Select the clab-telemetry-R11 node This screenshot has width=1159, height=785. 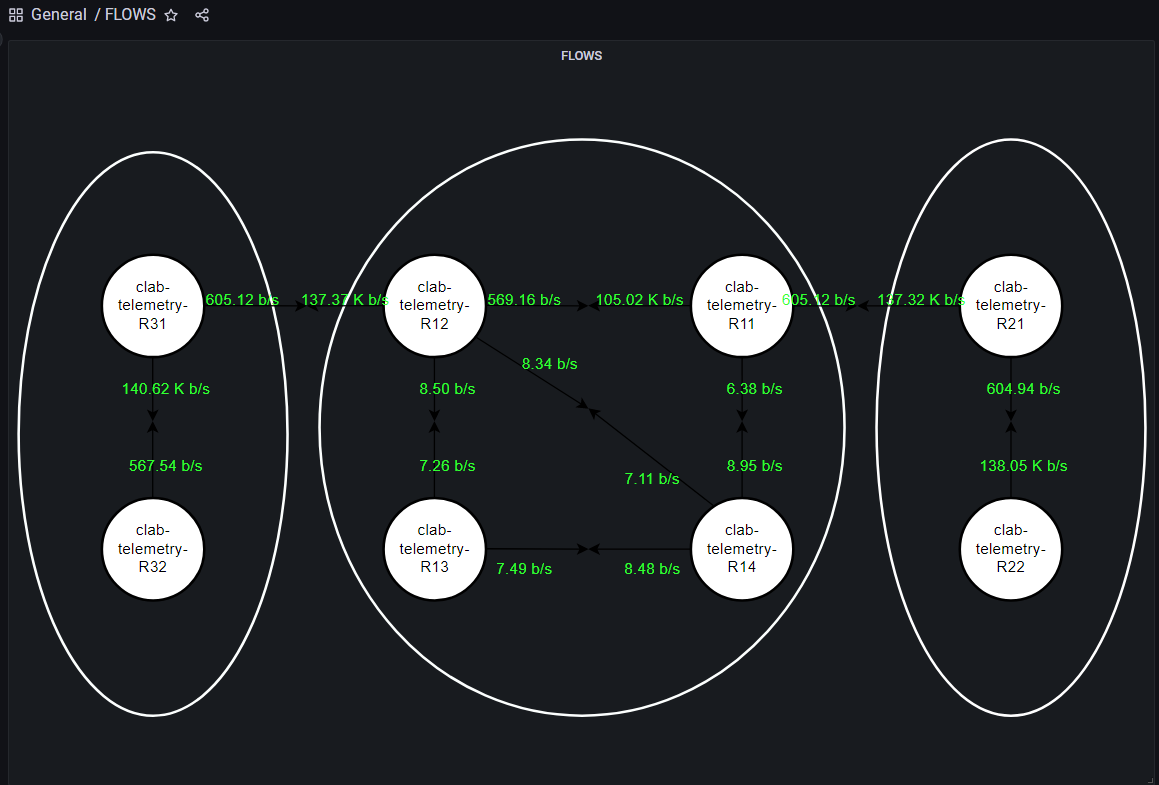742,305
